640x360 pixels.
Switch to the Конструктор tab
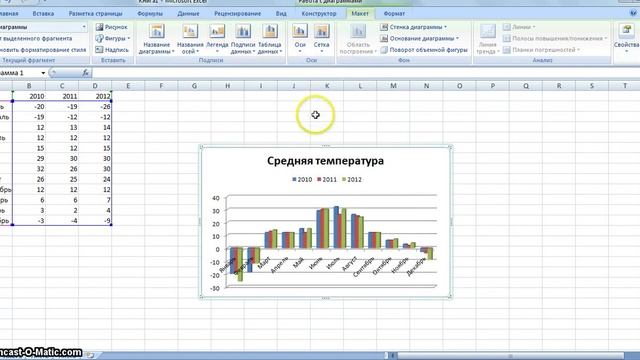(319, 13)
